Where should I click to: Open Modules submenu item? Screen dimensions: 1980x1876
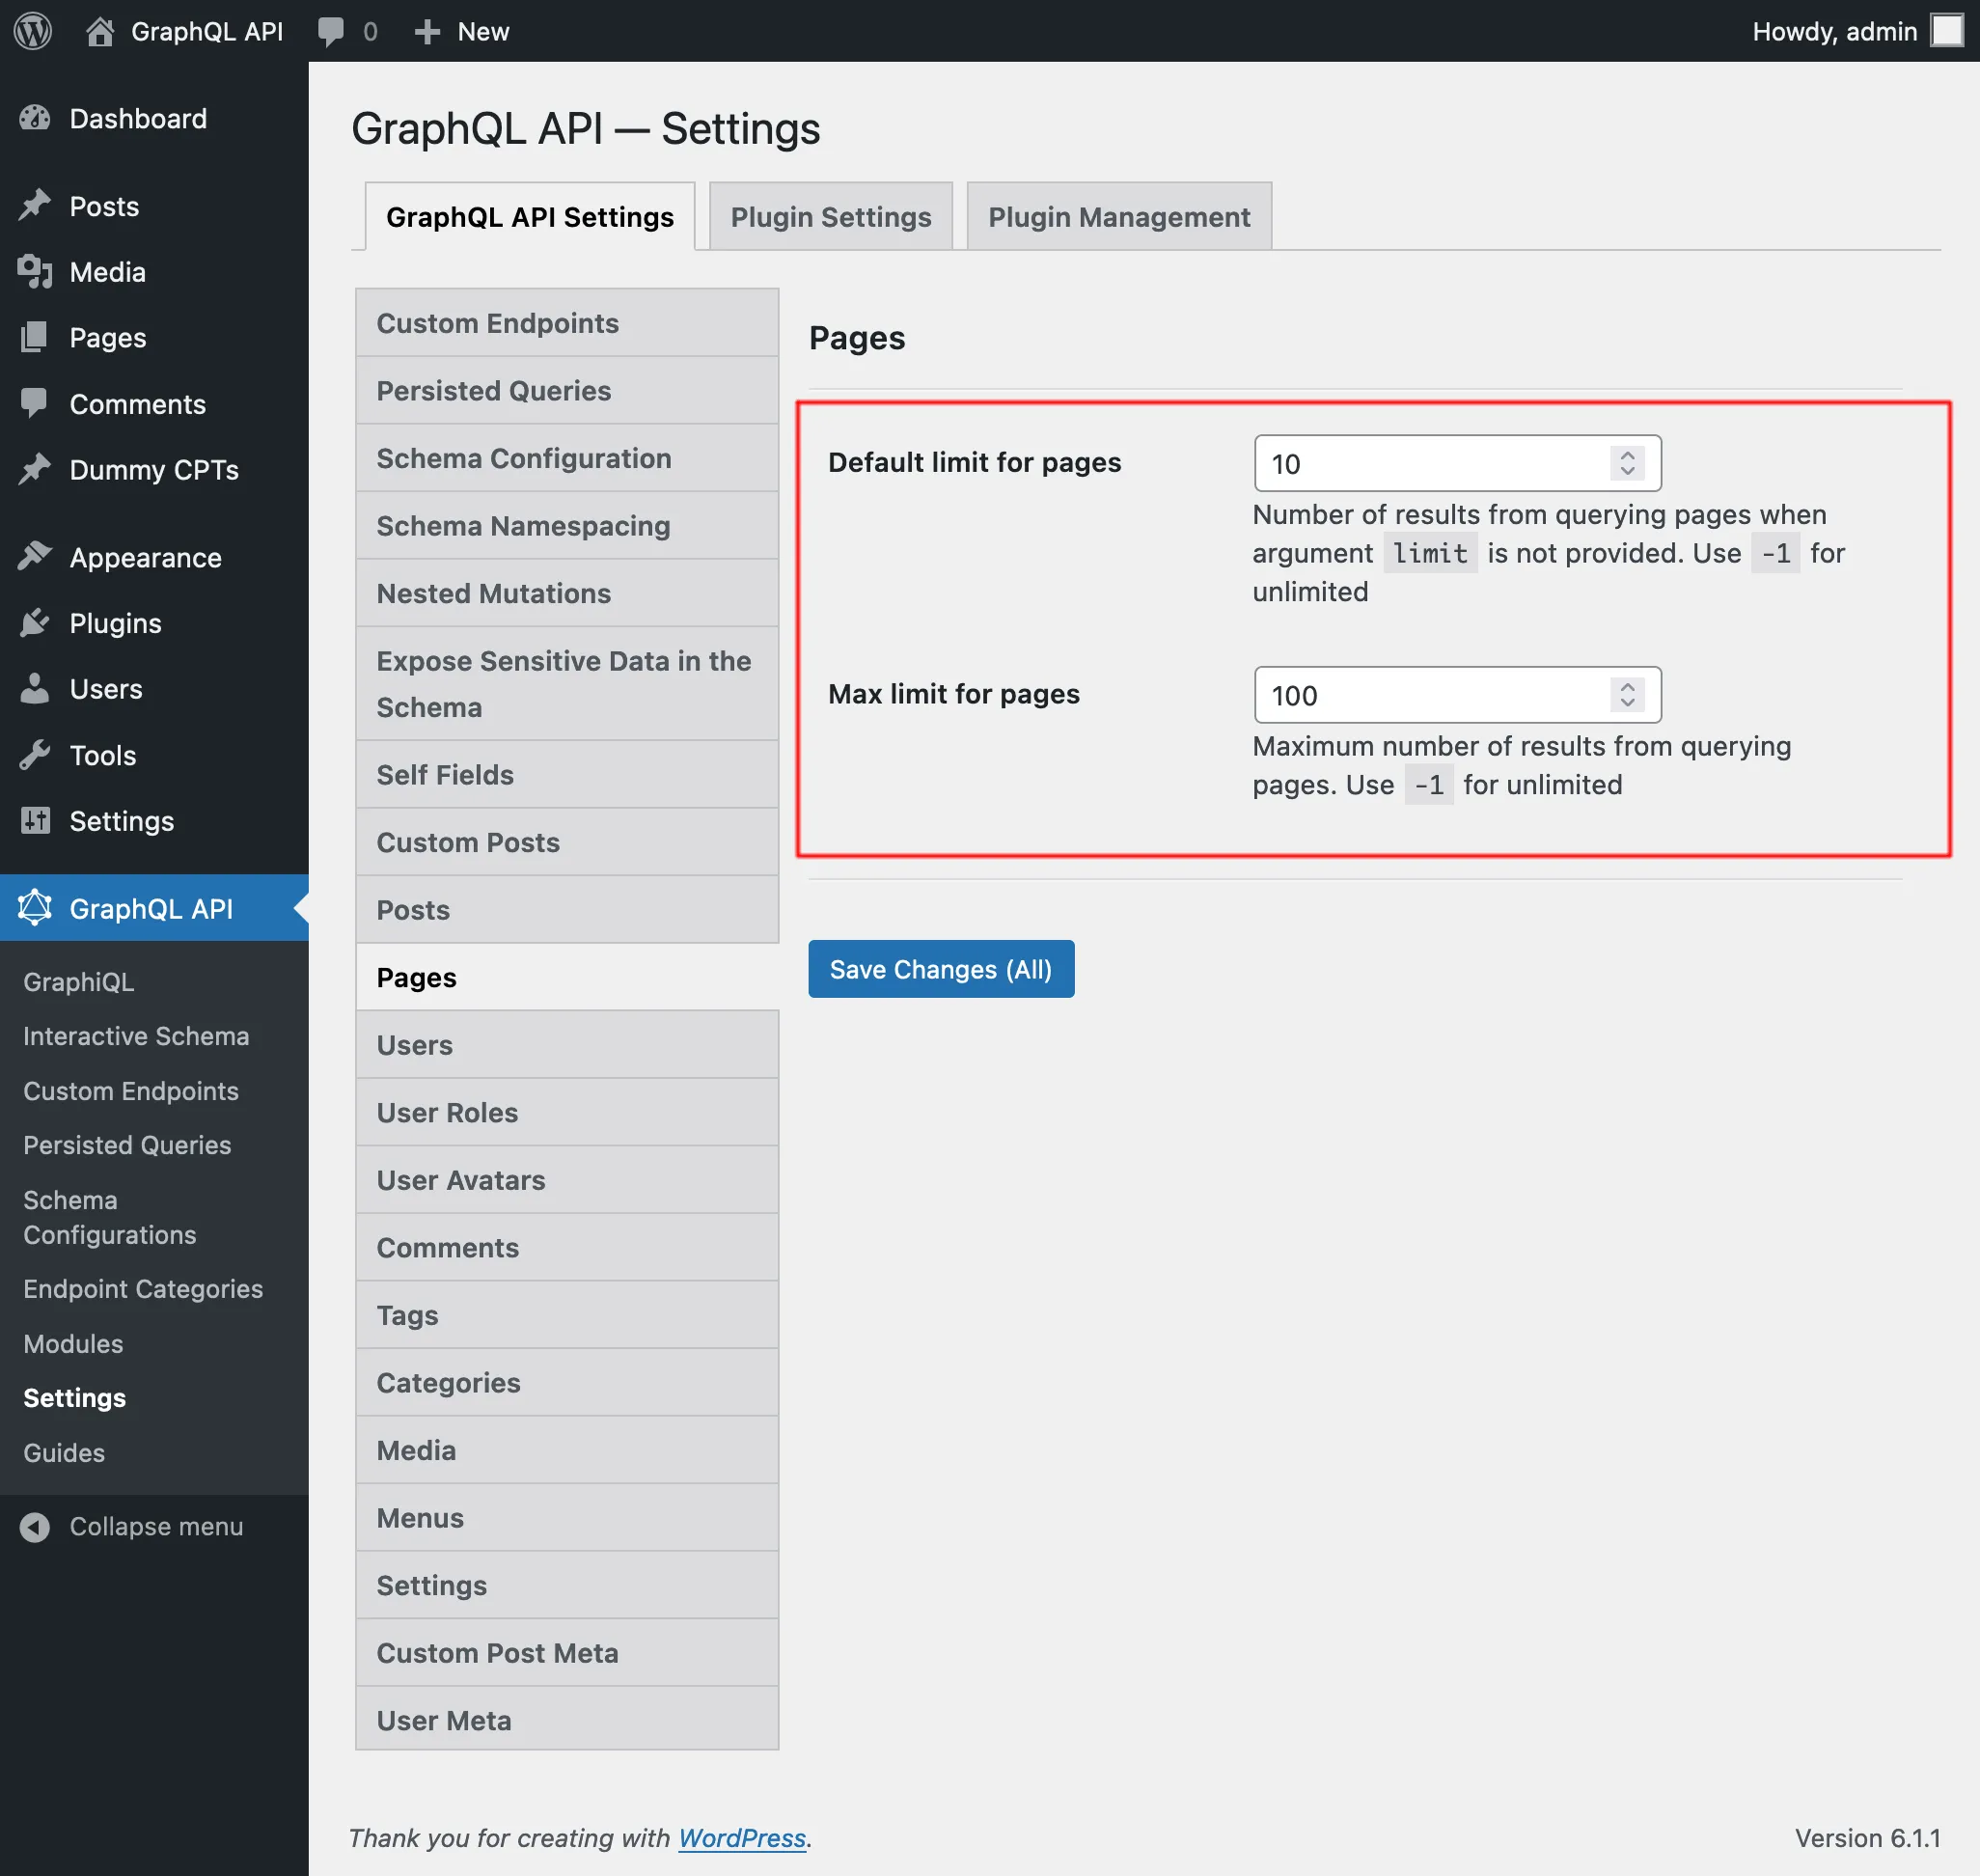[73, 1344]
